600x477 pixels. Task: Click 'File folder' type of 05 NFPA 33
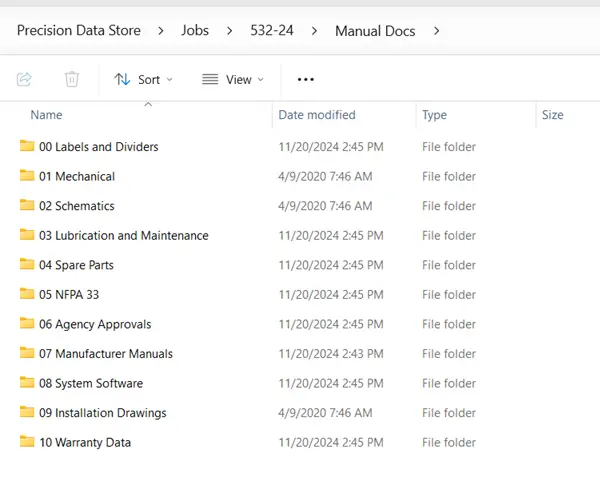click(x=449, y=295)
